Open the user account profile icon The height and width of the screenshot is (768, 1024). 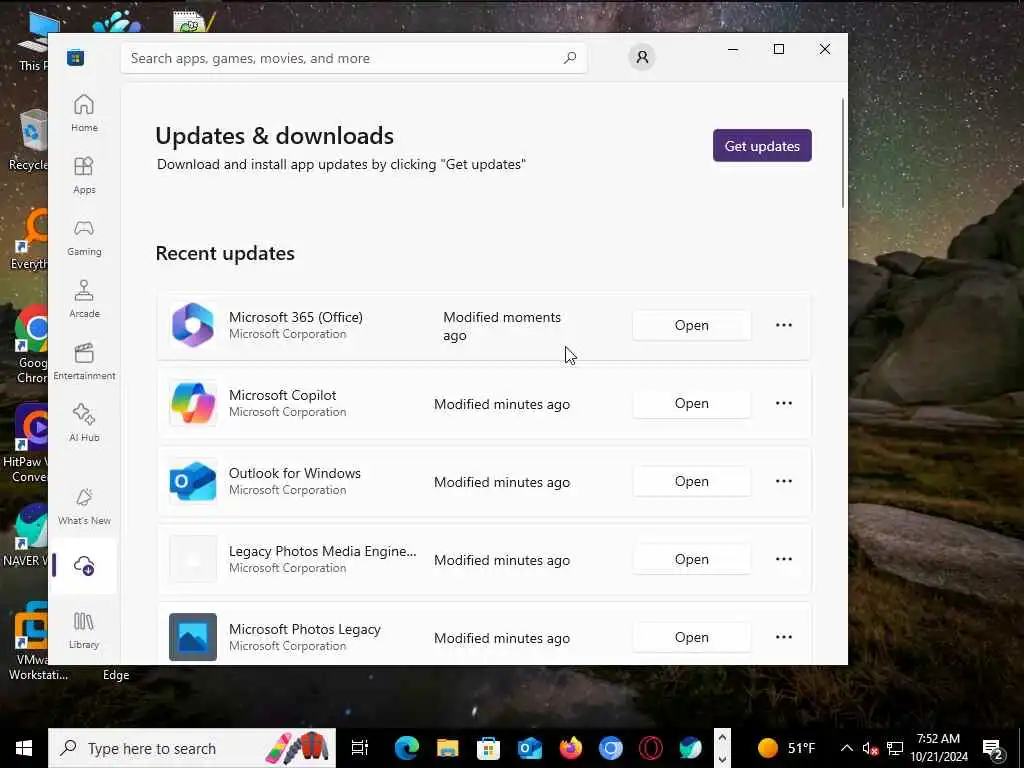tap(642, 57)
